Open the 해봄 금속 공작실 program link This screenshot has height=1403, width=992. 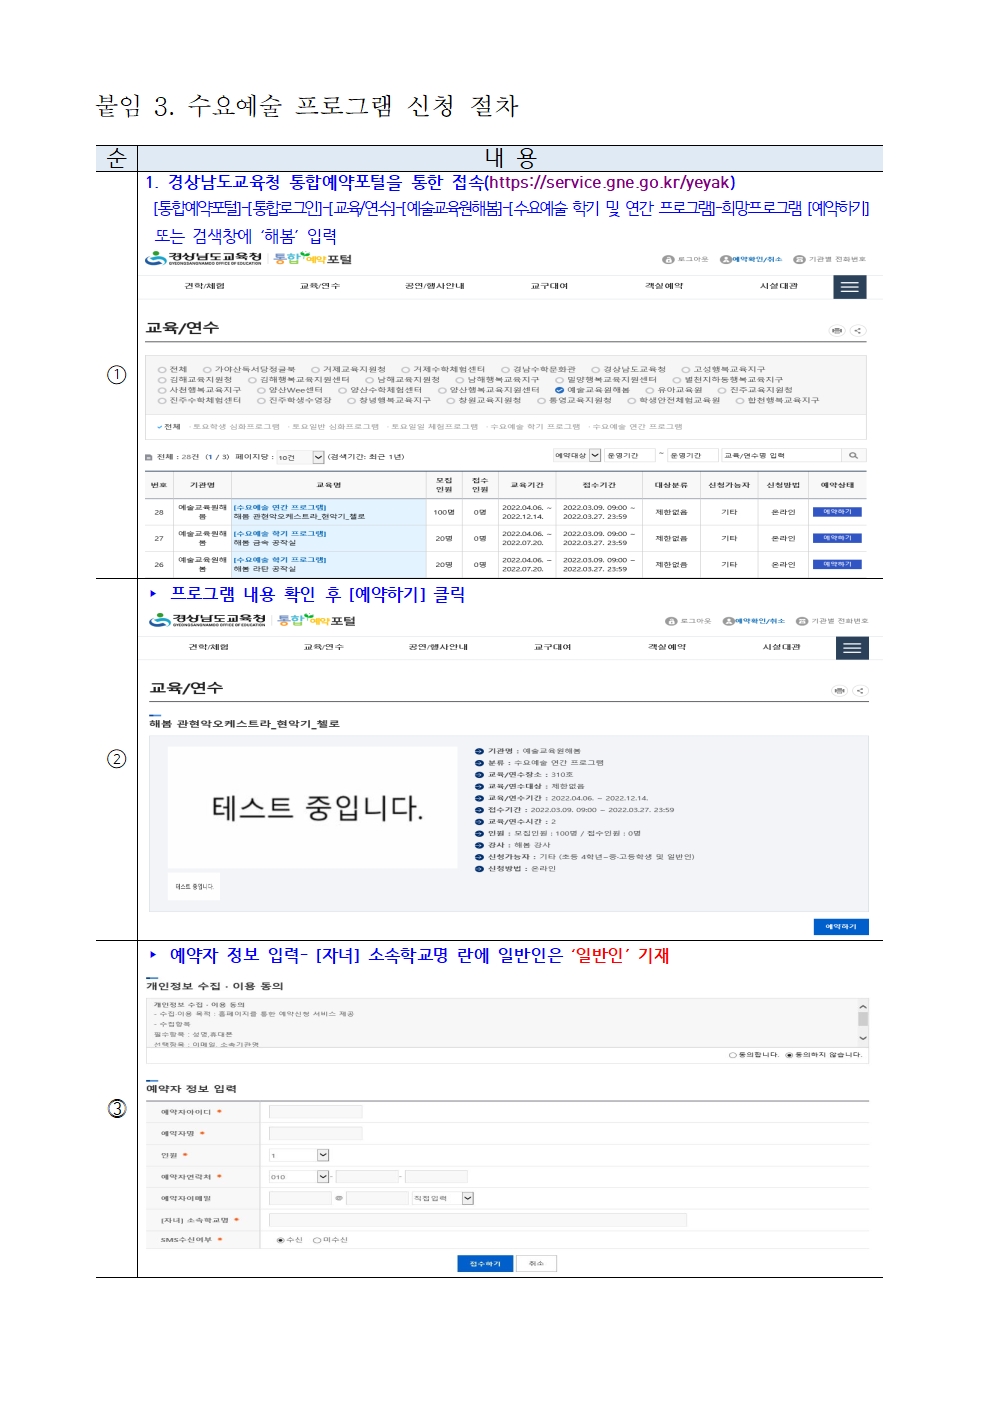click(265, 543)
